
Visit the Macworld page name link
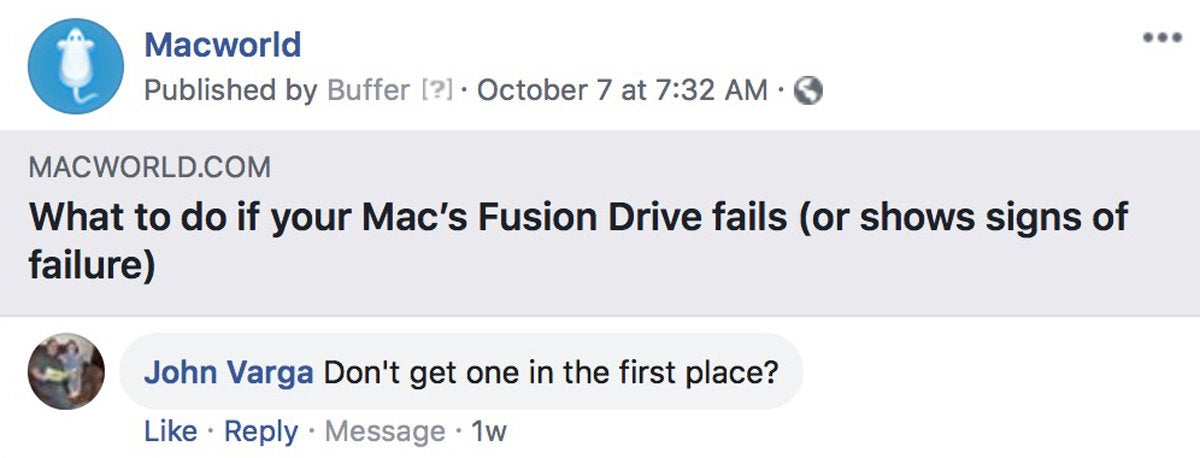[222, 45]
